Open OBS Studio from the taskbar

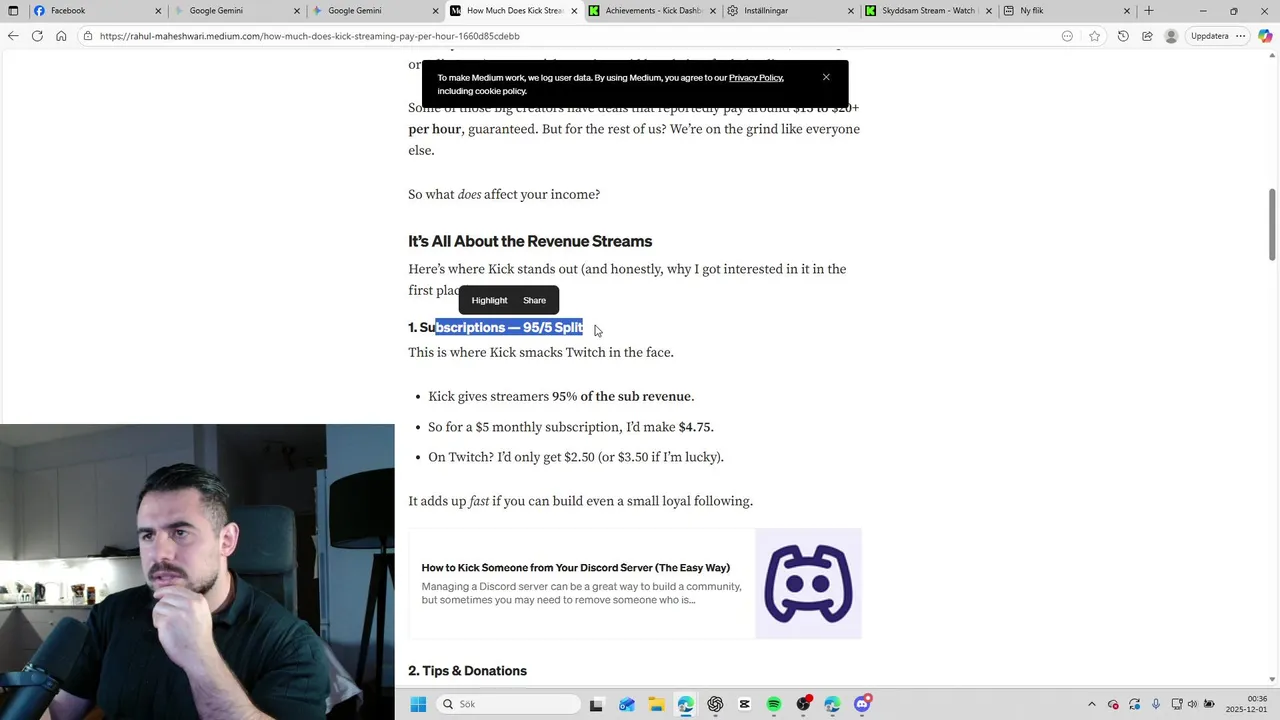click(x=803, y=704)
